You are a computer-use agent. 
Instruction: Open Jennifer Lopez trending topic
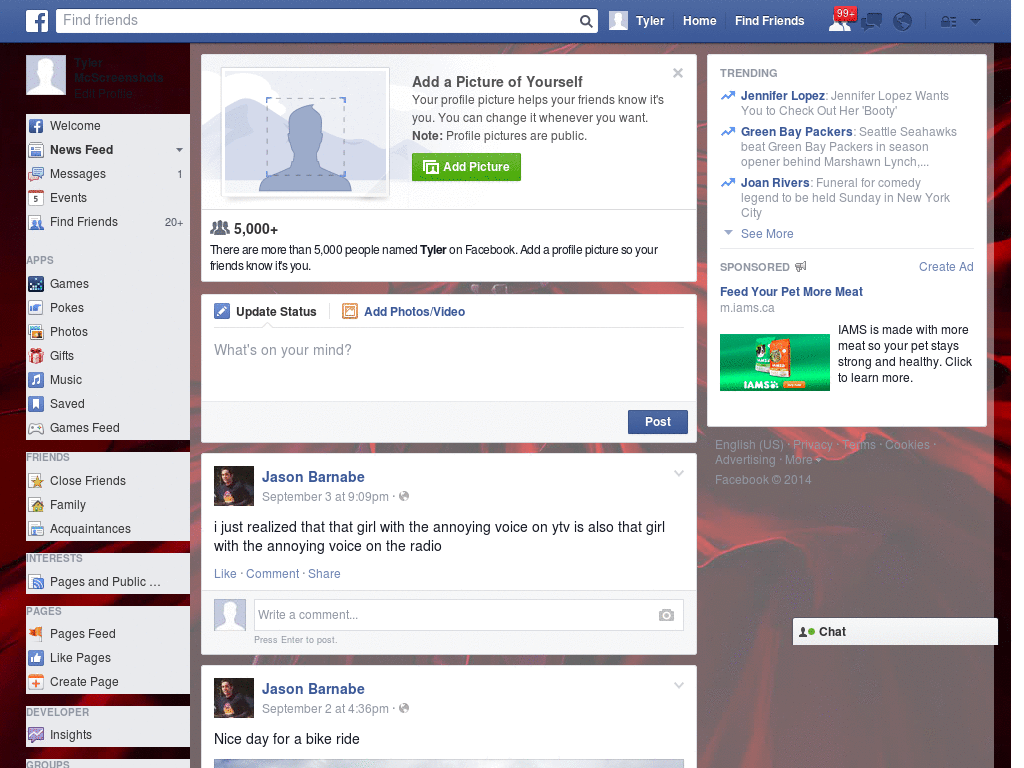coord(782,96)
